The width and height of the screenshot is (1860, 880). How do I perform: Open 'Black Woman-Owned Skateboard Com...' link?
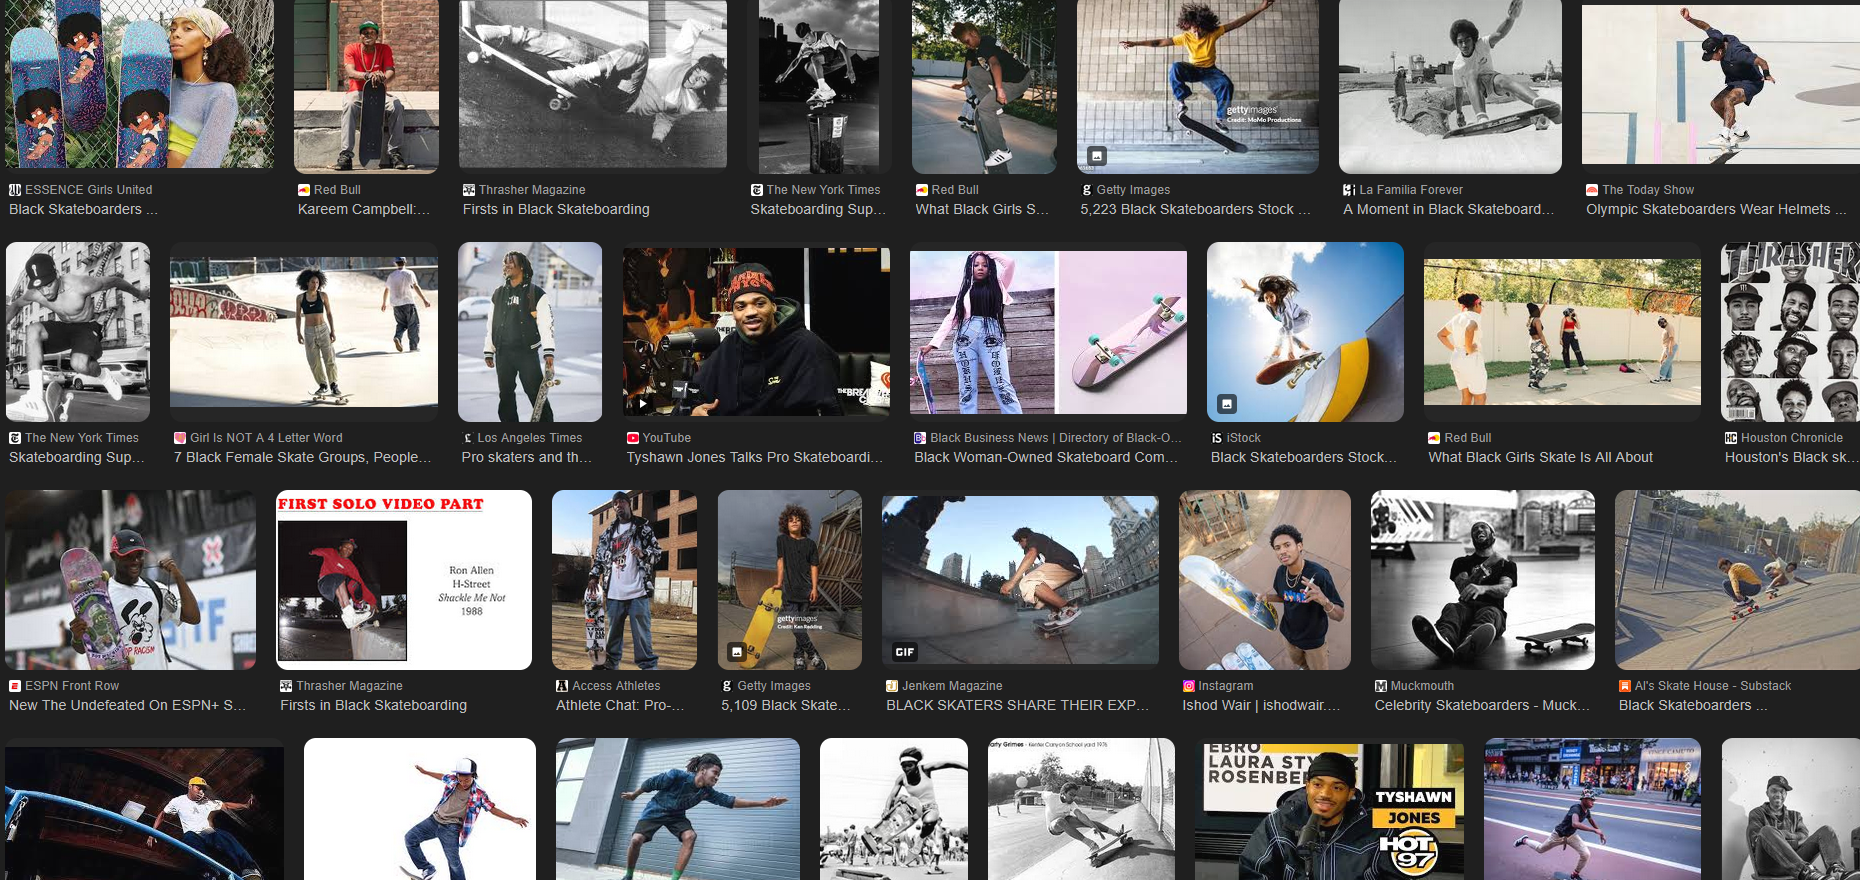(x=1046, y=457)
